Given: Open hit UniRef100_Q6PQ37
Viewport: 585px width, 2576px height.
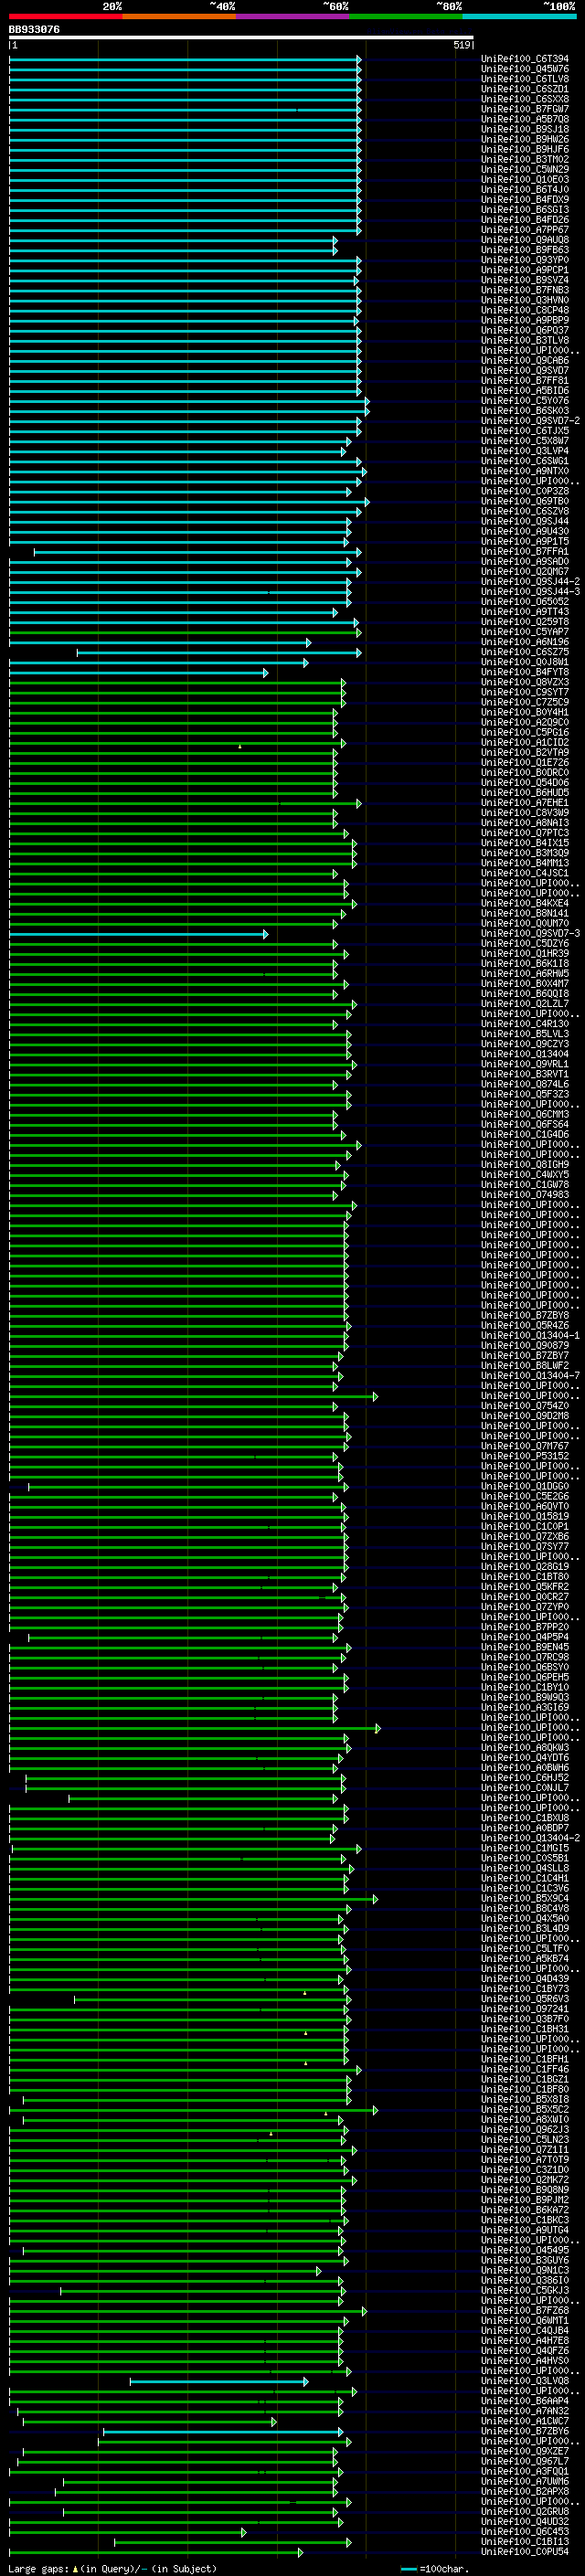Looking at the screenshot, I should pos(525,330).
